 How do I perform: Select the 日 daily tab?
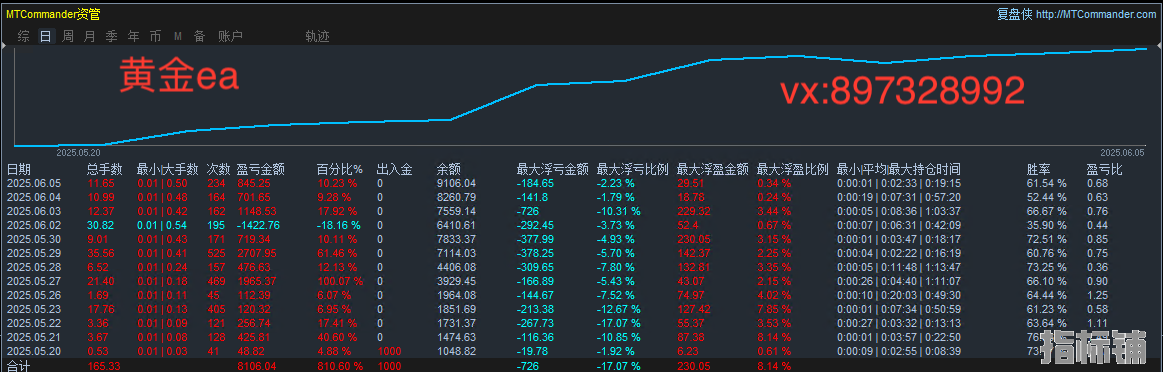tap(46, 36)
